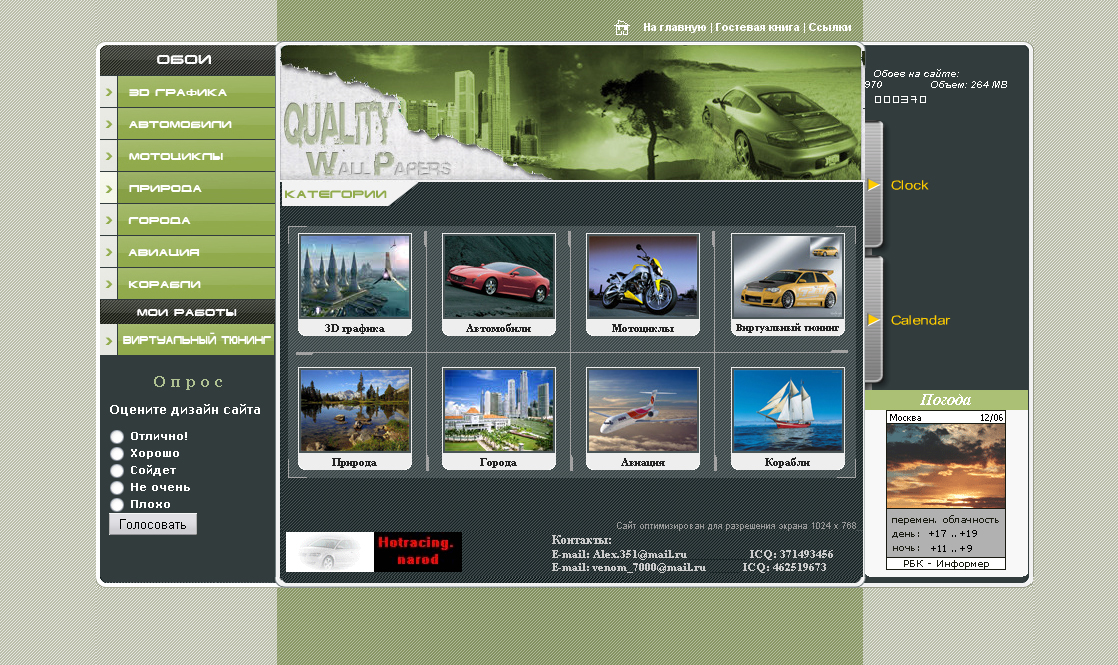
Task: Click the Clock label
Action: coord(909,185)
